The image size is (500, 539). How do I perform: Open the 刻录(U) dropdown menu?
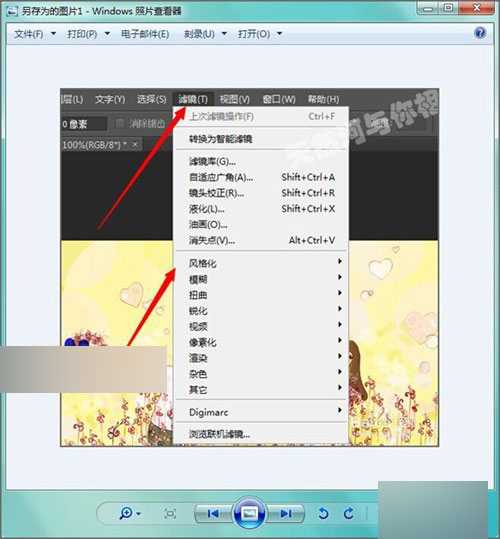205,34
